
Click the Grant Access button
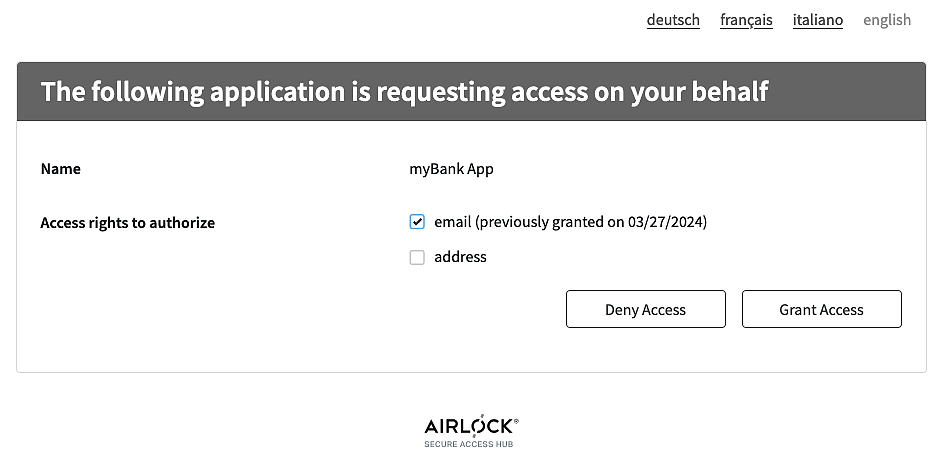[x=821, y=310]
